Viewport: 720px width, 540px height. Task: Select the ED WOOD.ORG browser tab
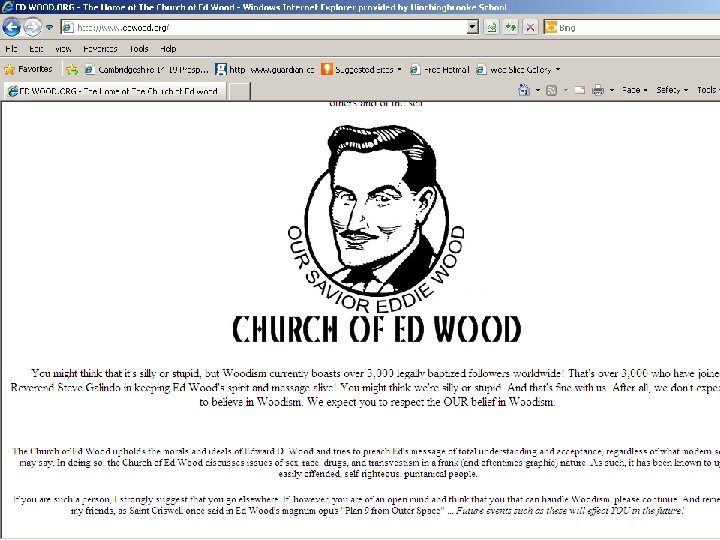click(x=115, y=91)
